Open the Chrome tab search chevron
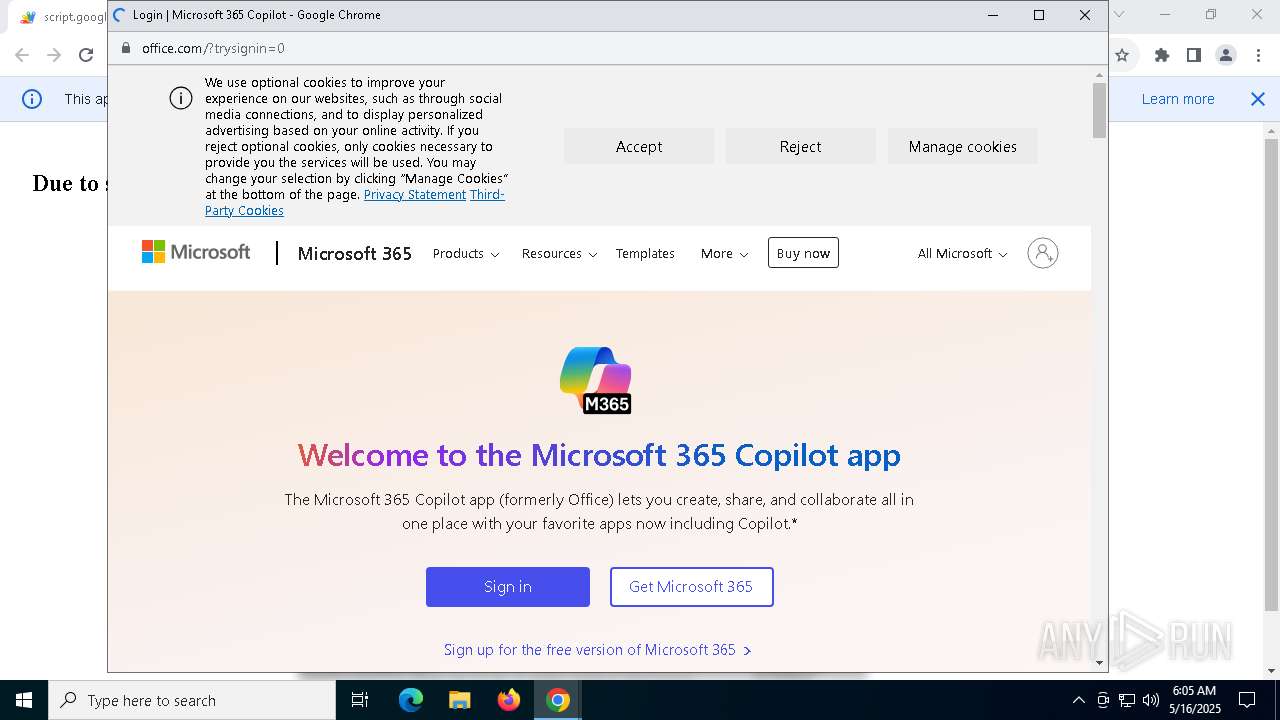The image size is (1280, 720). click(x=1119, y=14)
